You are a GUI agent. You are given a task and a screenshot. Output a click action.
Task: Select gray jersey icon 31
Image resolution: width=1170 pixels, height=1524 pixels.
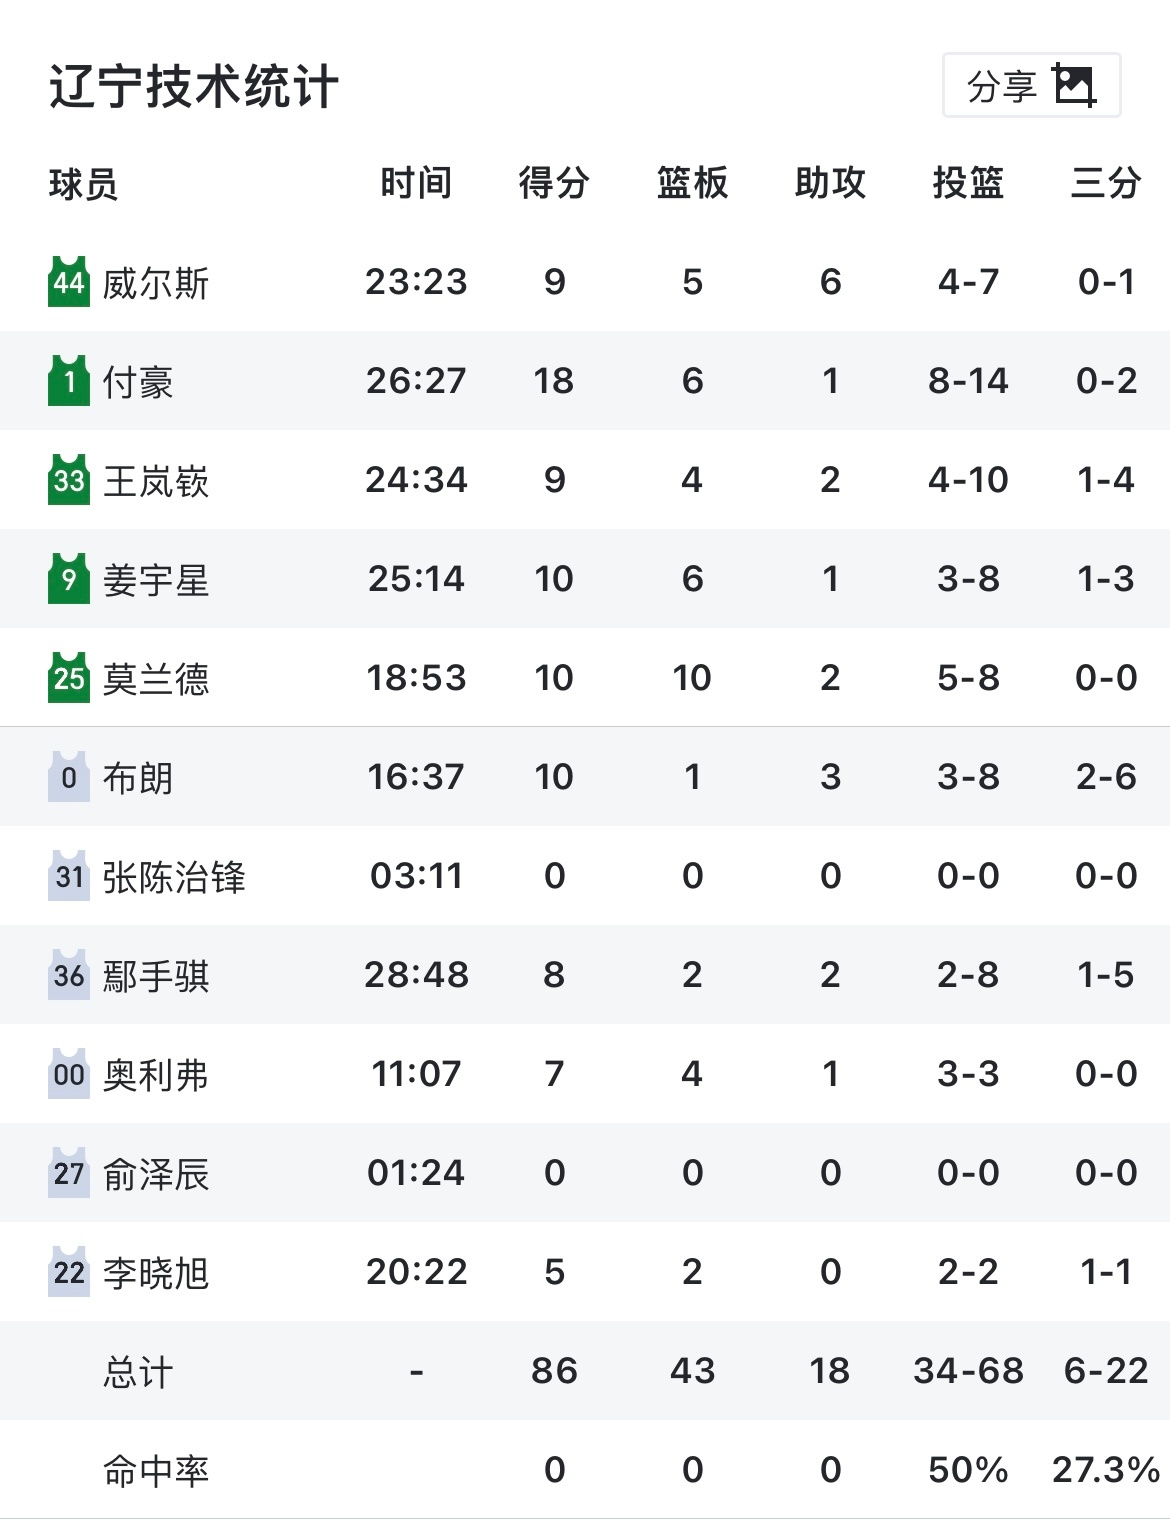[69, 876]
